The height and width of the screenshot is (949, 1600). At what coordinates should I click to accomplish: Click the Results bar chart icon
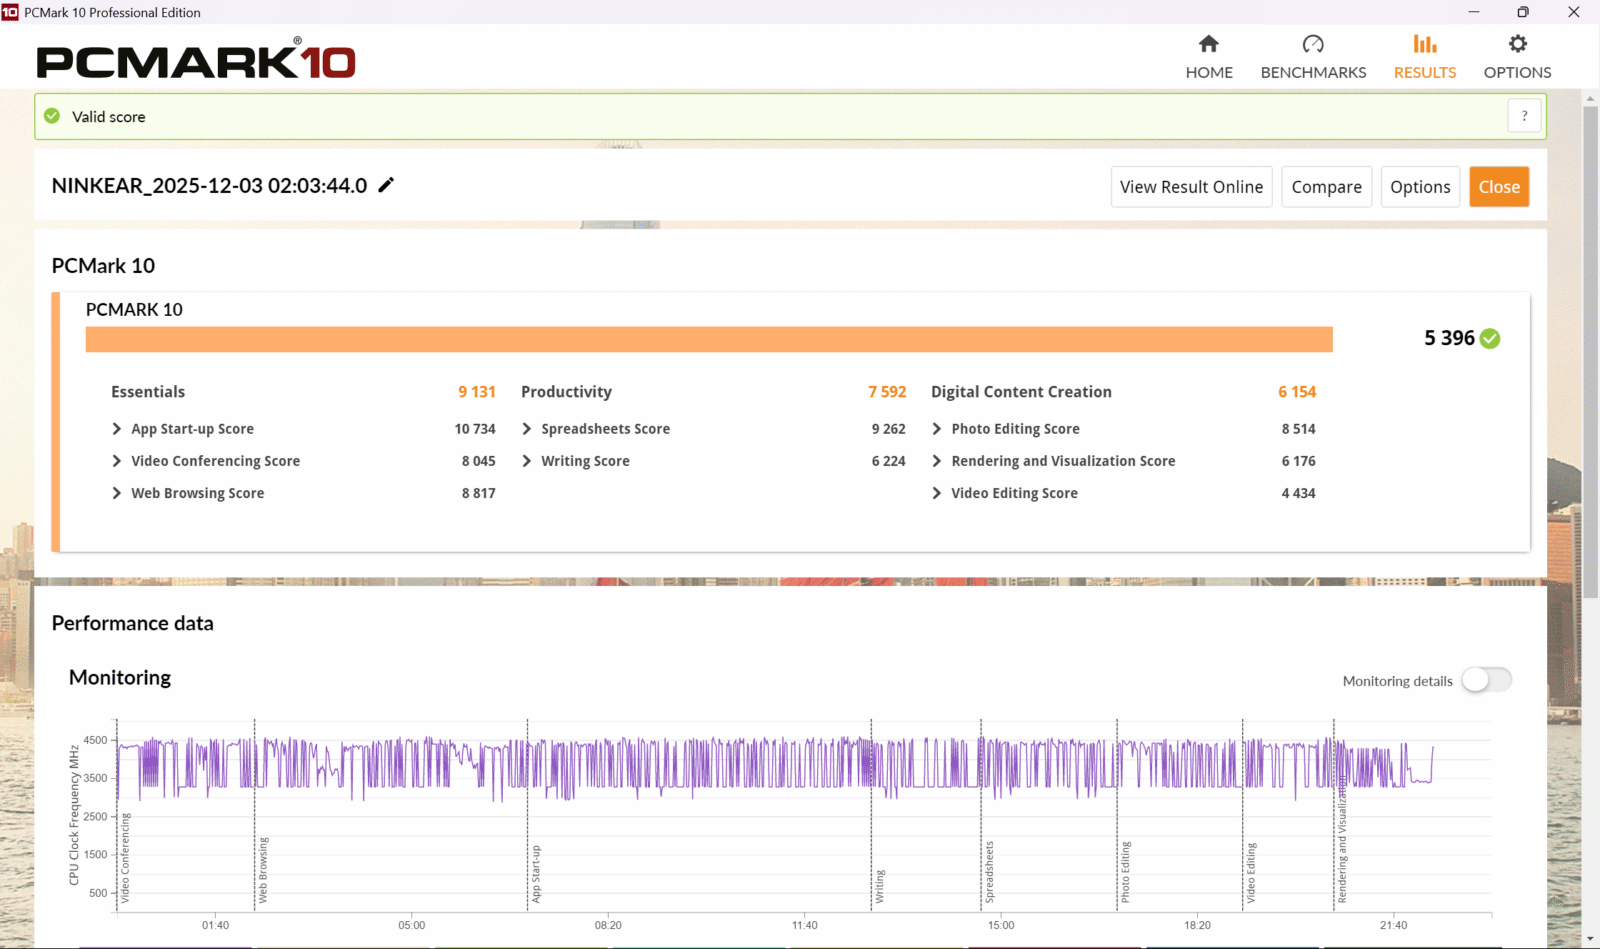pyautogui.click(x=1424, y=44)
